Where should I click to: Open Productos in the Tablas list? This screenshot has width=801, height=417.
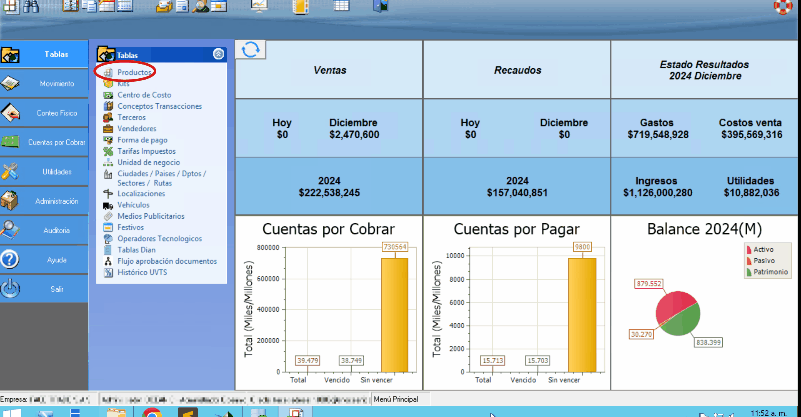click(x=134, y=73)
